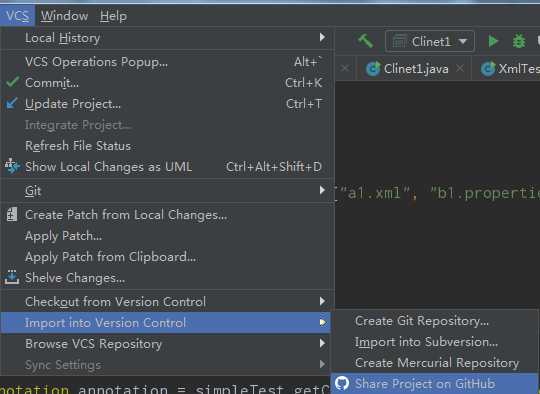Choose Import into Subversion entry

[426, 342]
